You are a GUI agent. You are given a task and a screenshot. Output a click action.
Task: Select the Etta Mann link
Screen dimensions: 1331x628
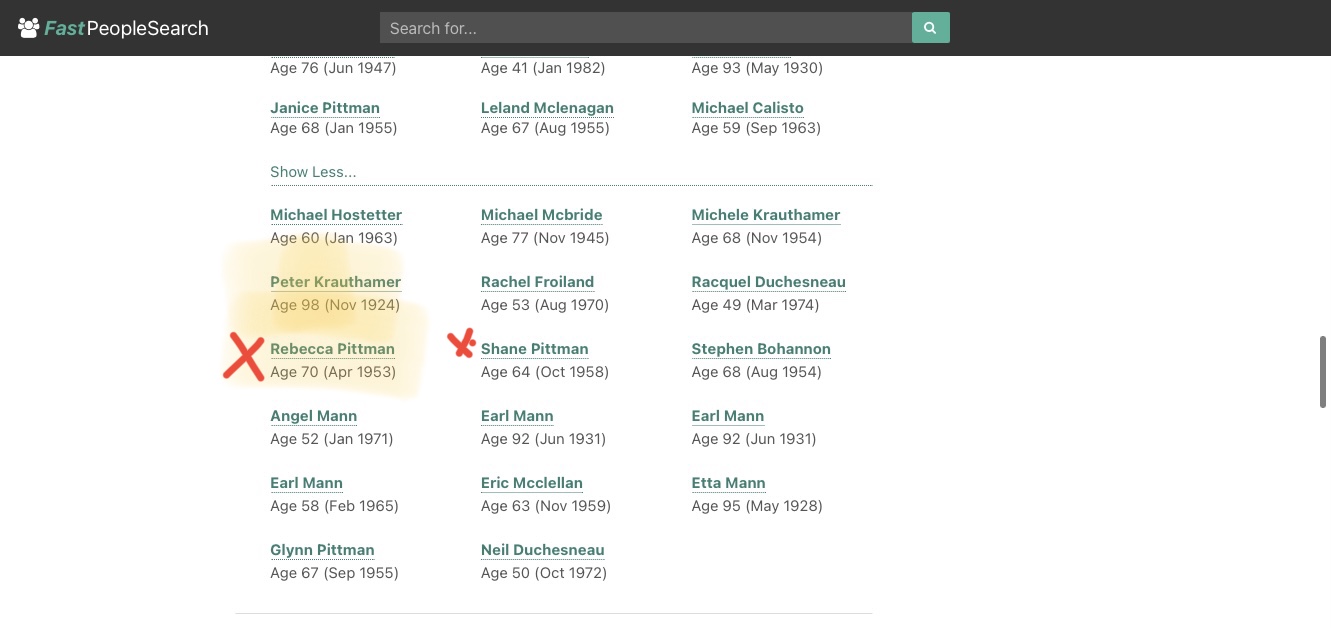pos(728,483)
